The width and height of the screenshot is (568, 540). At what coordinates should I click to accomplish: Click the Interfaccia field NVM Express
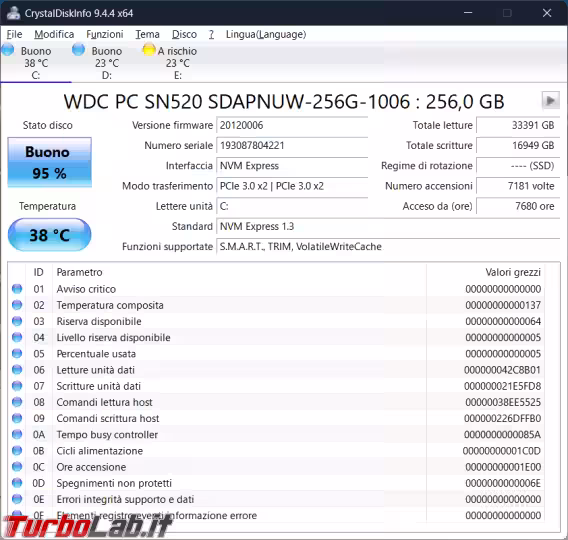(292, 166)
